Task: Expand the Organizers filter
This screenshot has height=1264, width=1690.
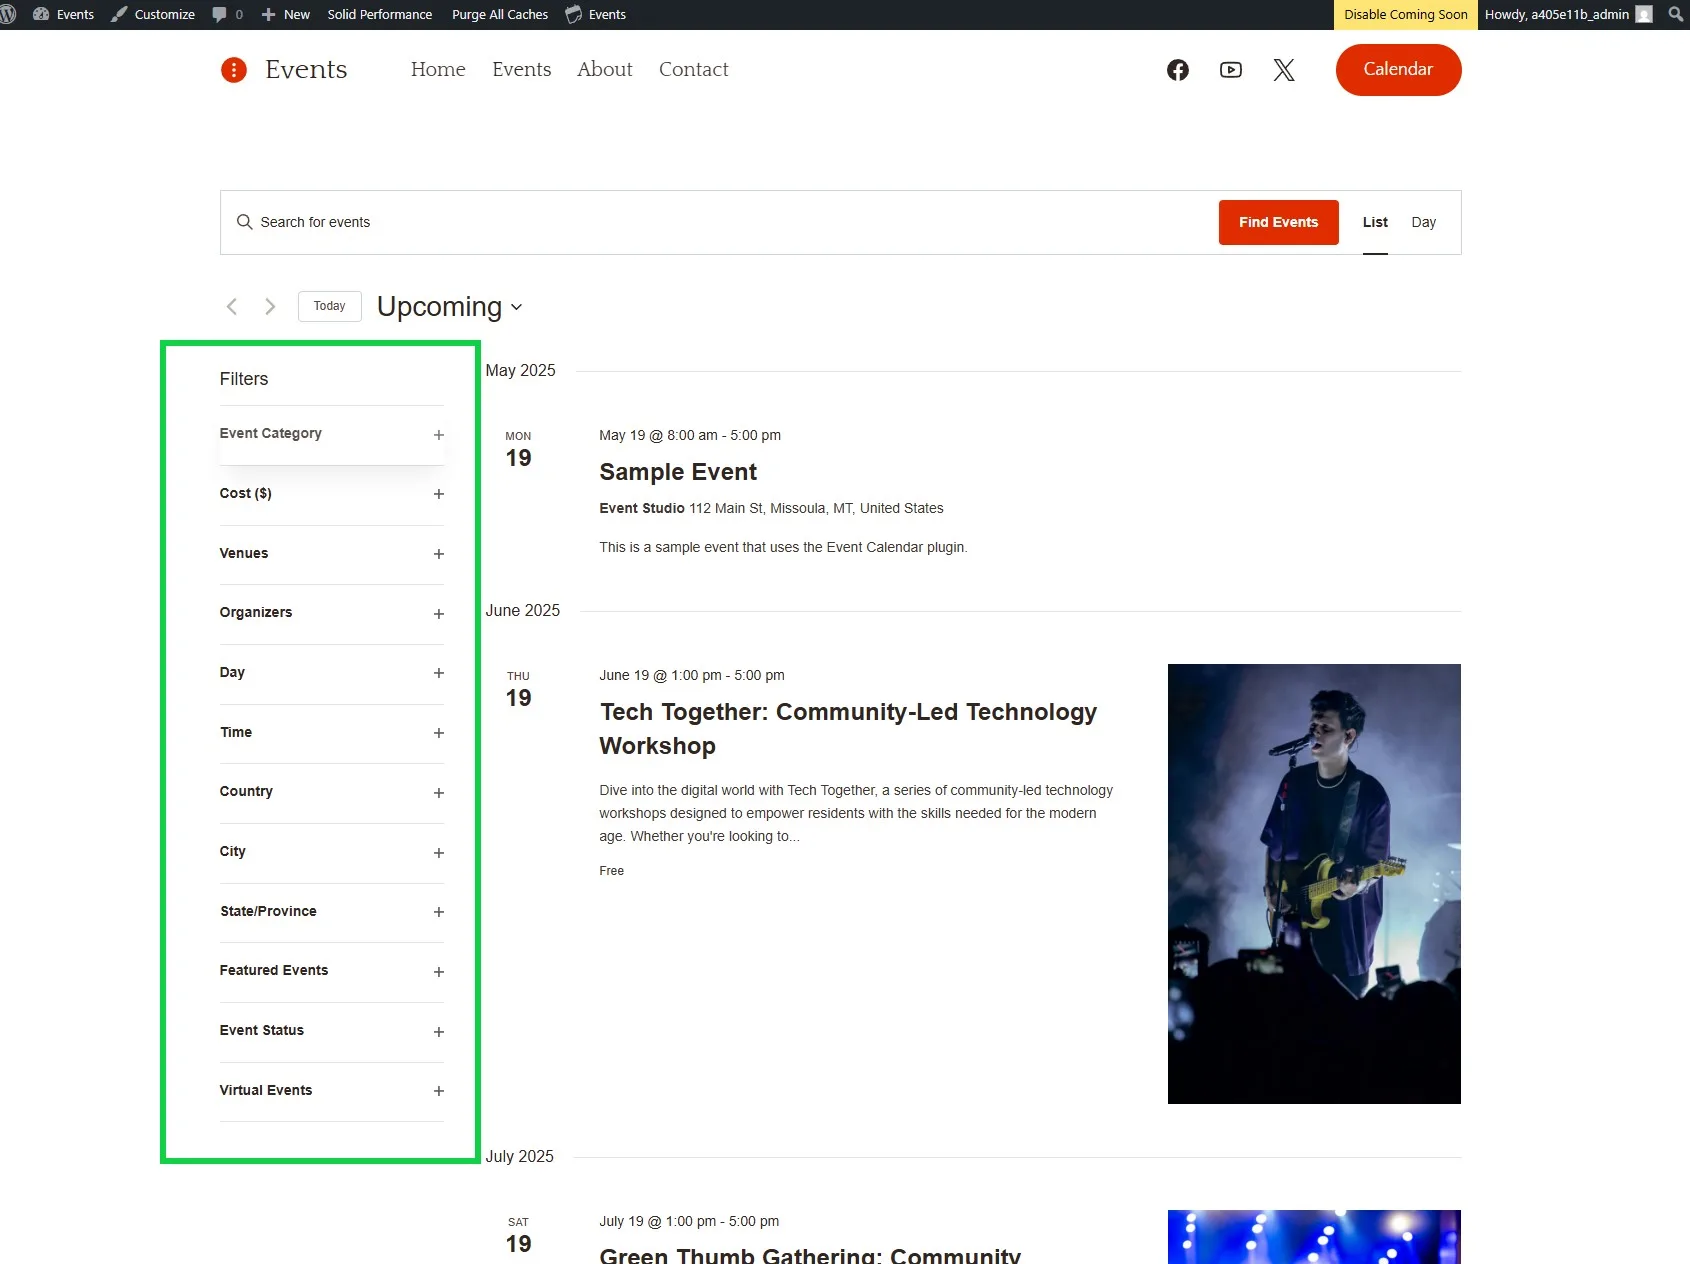Action: click(439, 613)
